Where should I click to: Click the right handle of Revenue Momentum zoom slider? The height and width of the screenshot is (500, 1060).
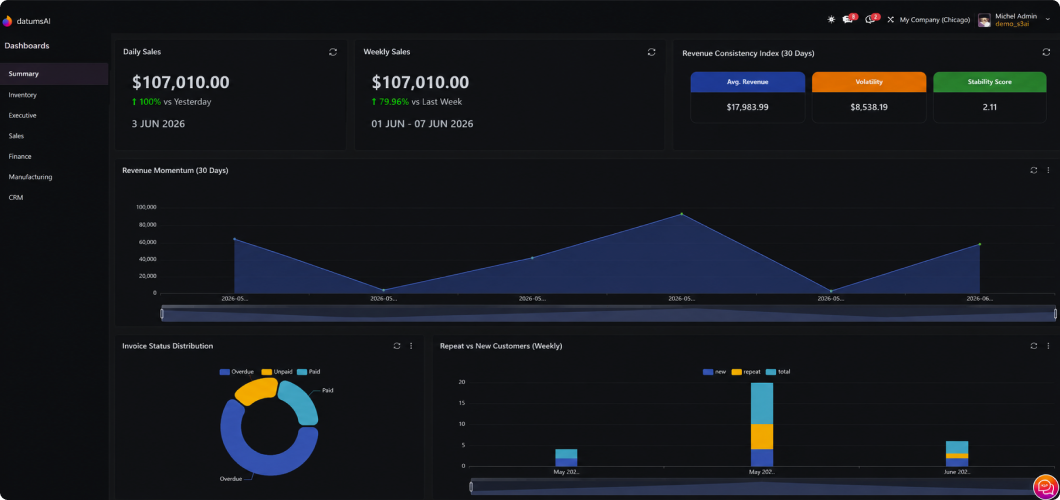(1055, 314)
